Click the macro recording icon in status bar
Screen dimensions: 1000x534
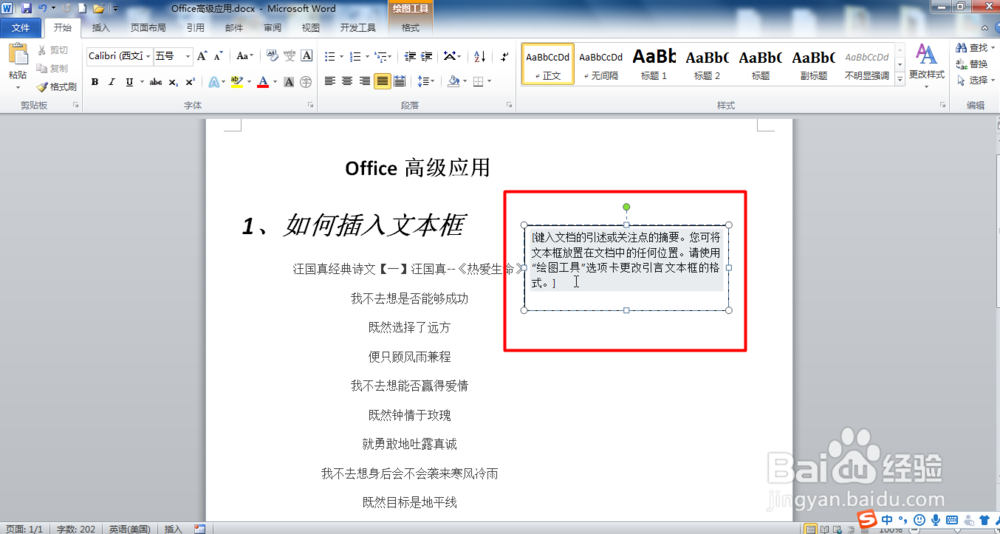pyautogui.click(x=200, y=529)
